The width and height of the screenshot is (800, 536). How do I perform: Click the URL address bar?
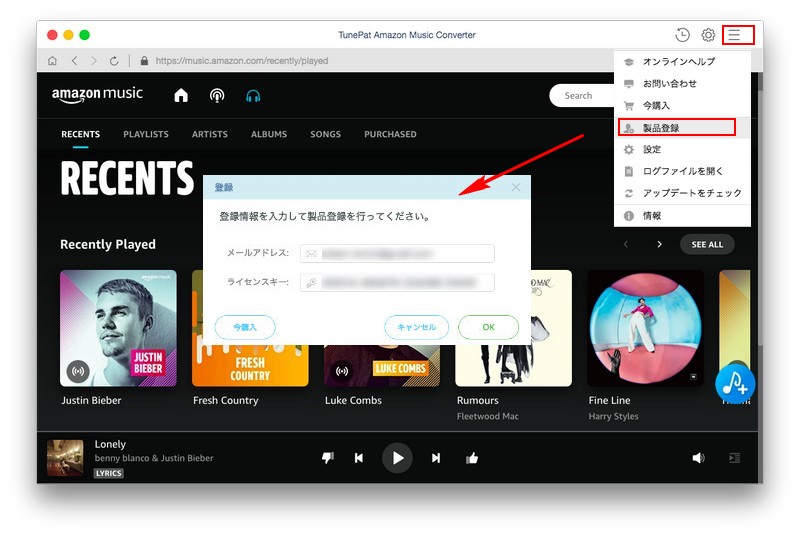point(242,61)
